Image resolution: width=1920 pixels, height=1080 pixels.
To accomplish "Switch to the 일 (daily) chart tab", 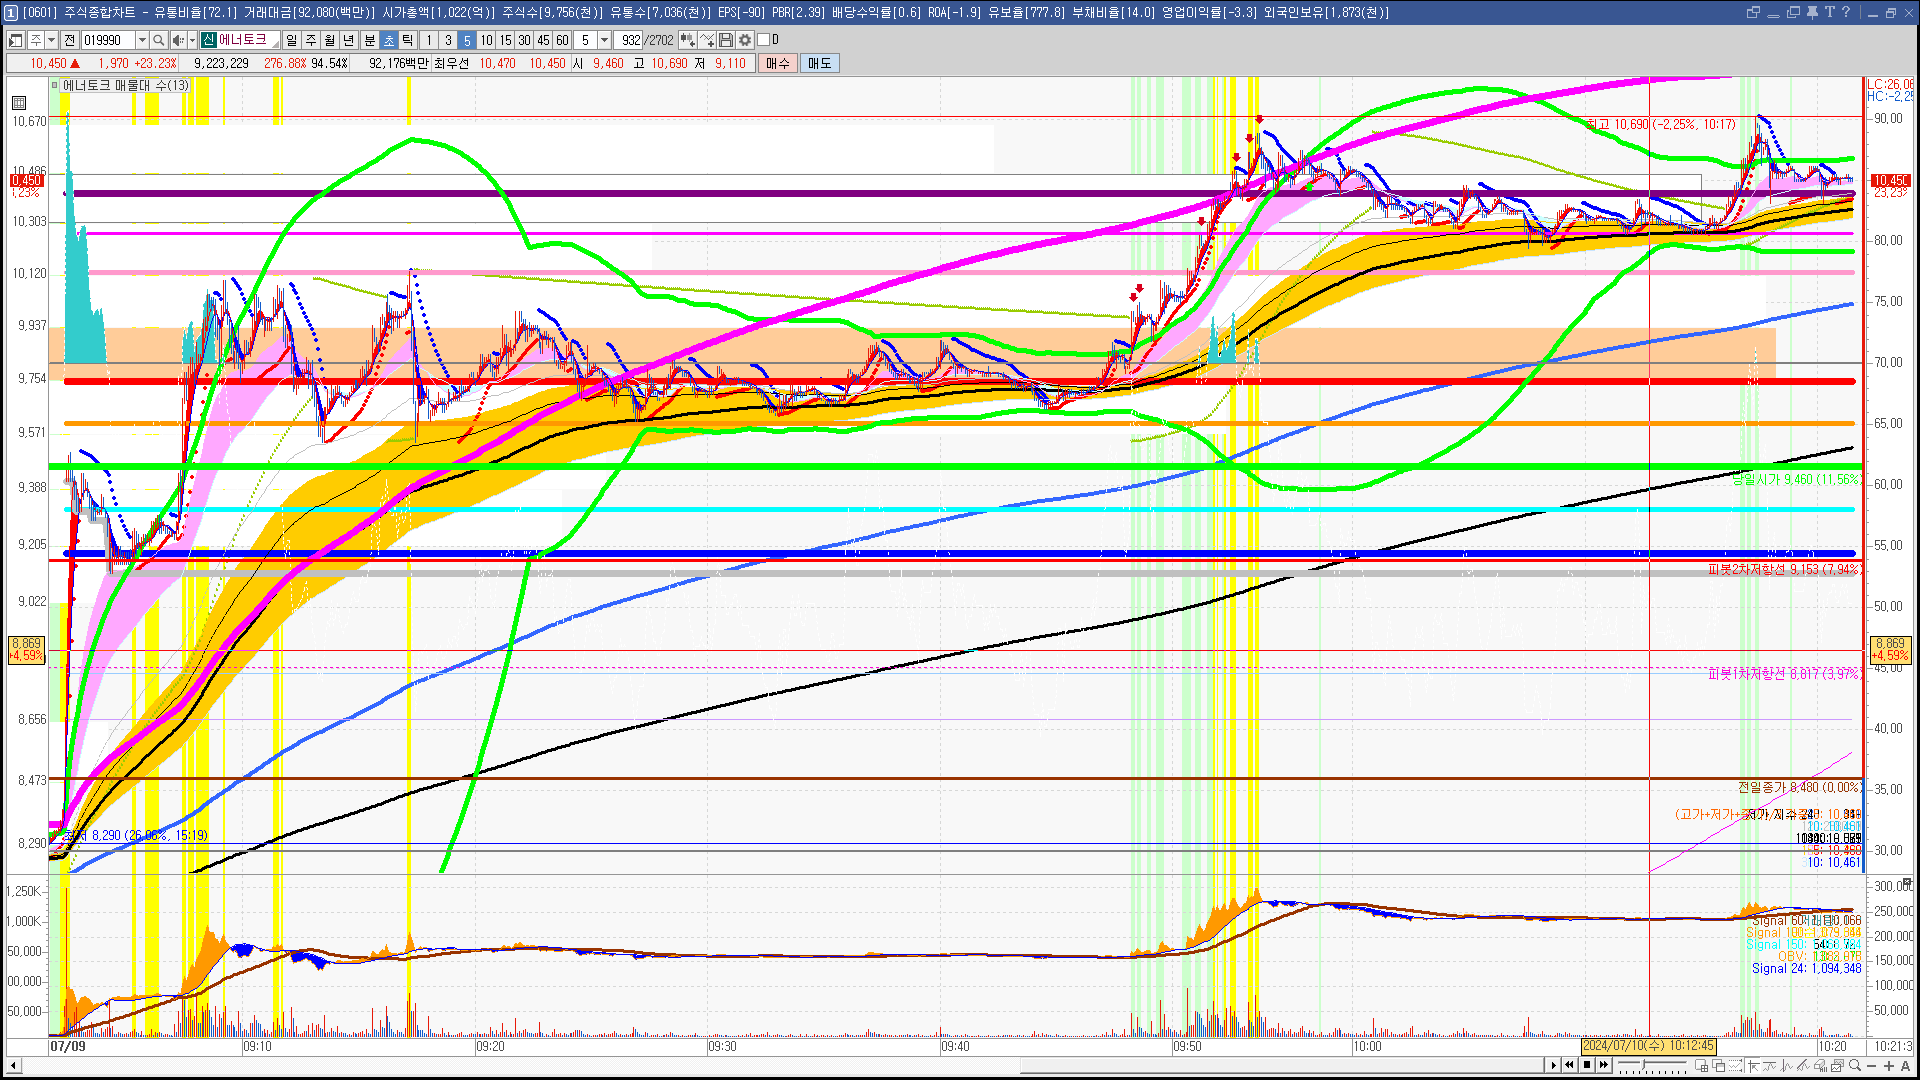I will (x=291, y=40).
